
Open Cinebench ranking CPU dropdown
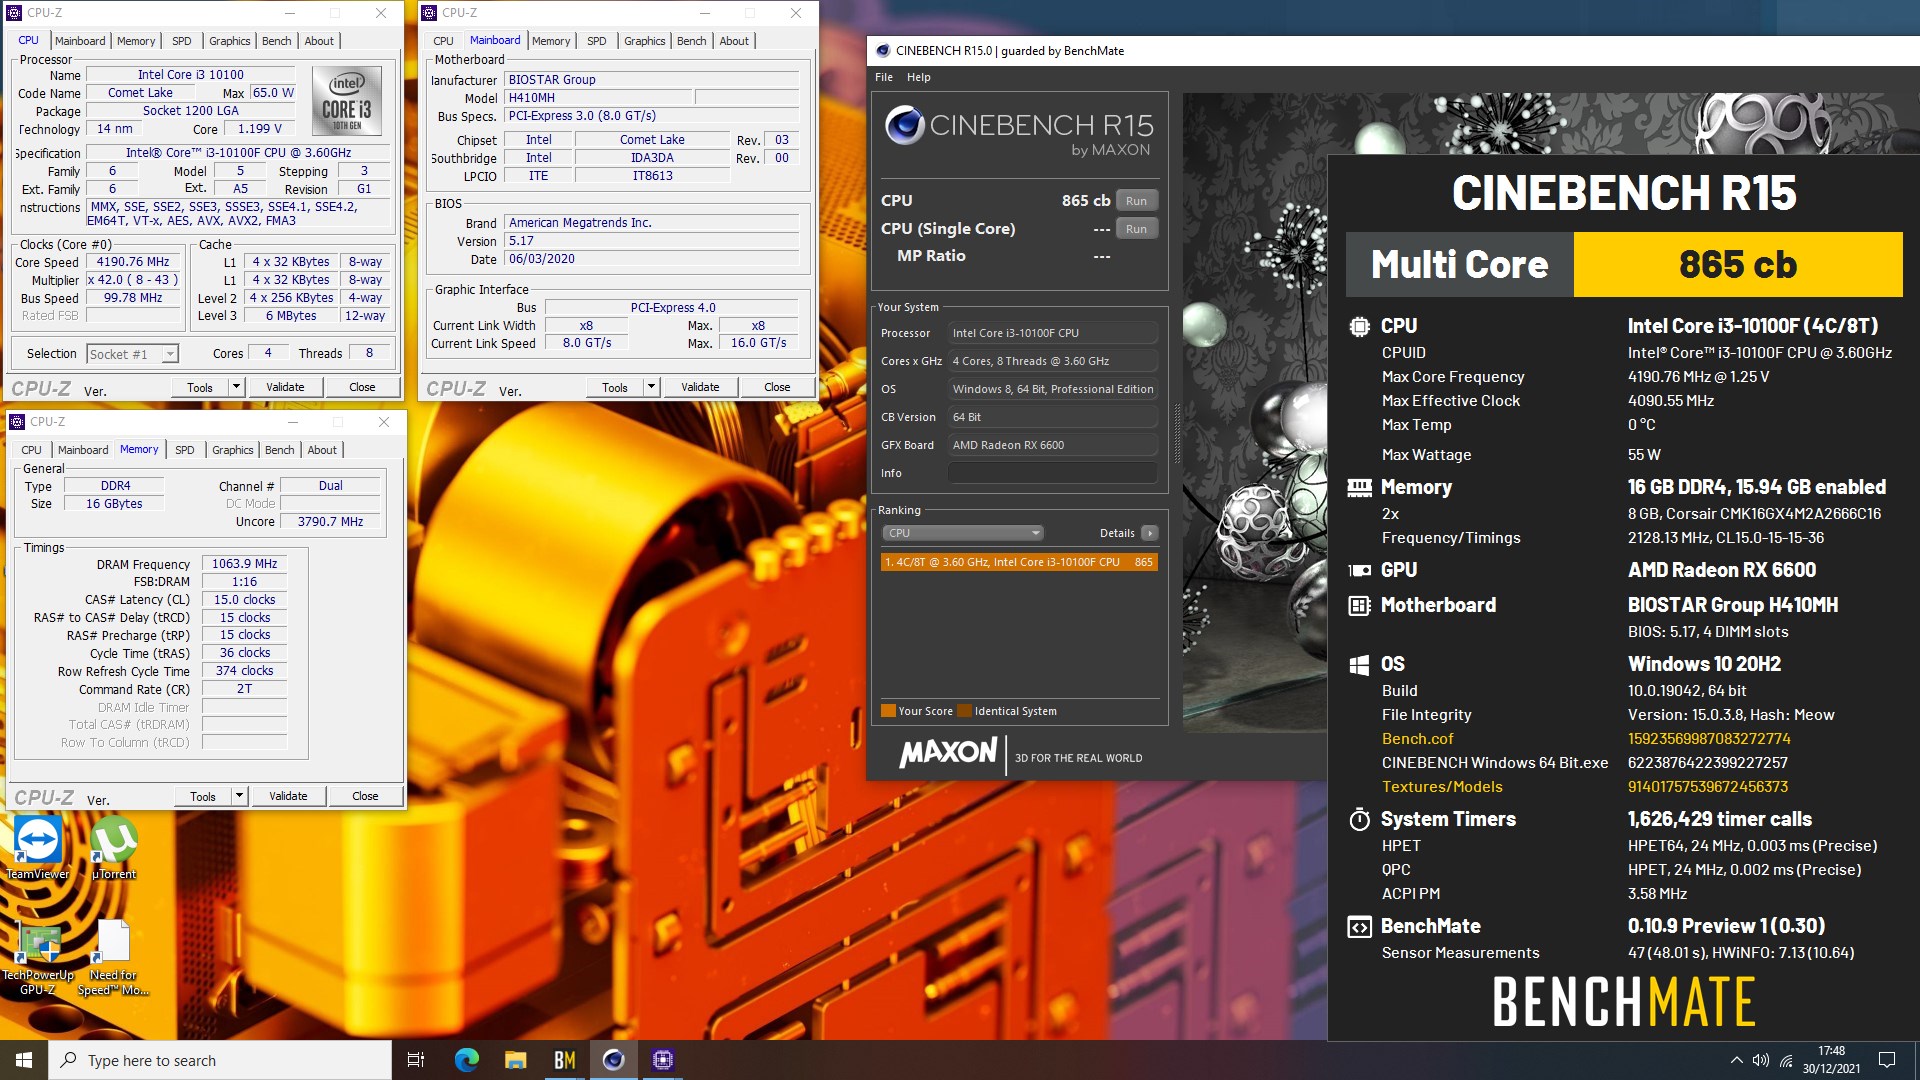[963, 533]
